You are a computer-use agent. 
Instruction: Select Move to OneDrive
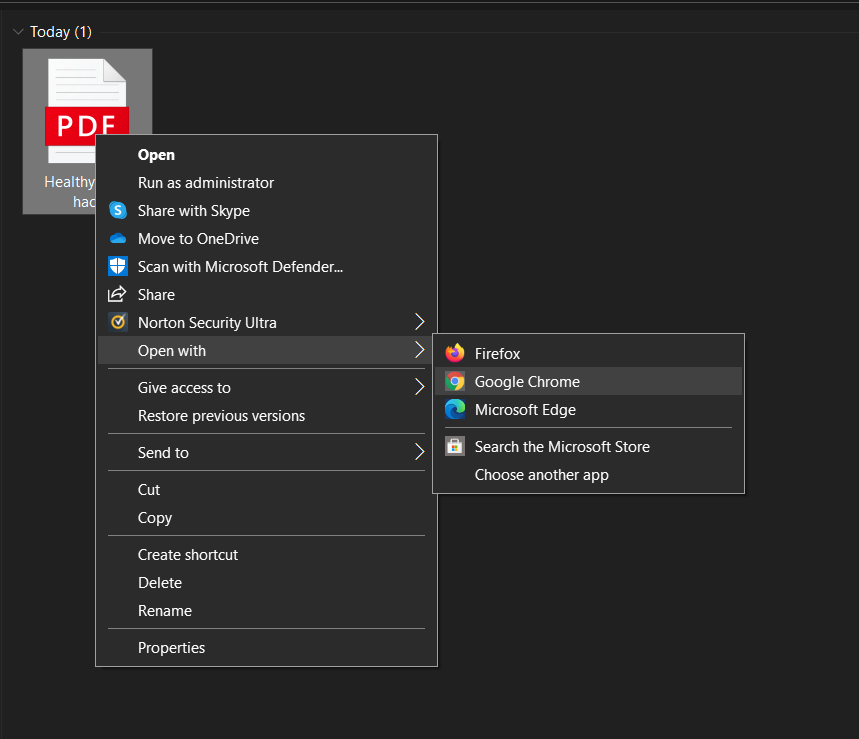pos(266,239)
